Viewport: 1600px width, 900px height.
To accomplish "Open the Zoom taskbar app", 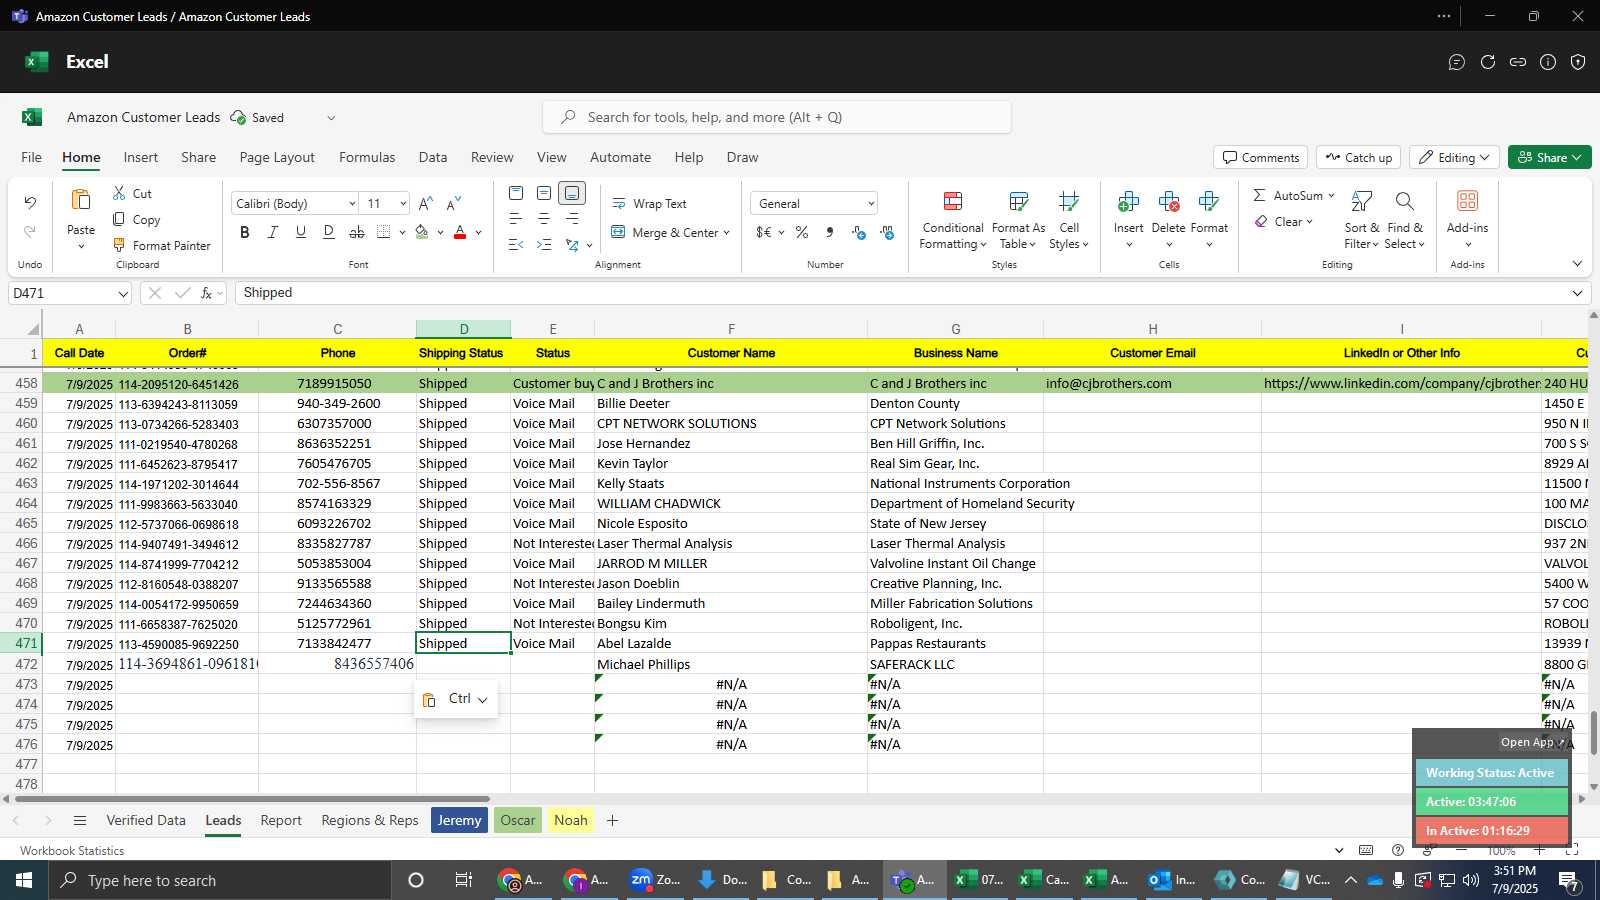I will pyautogui.click(x=656, y=880).
